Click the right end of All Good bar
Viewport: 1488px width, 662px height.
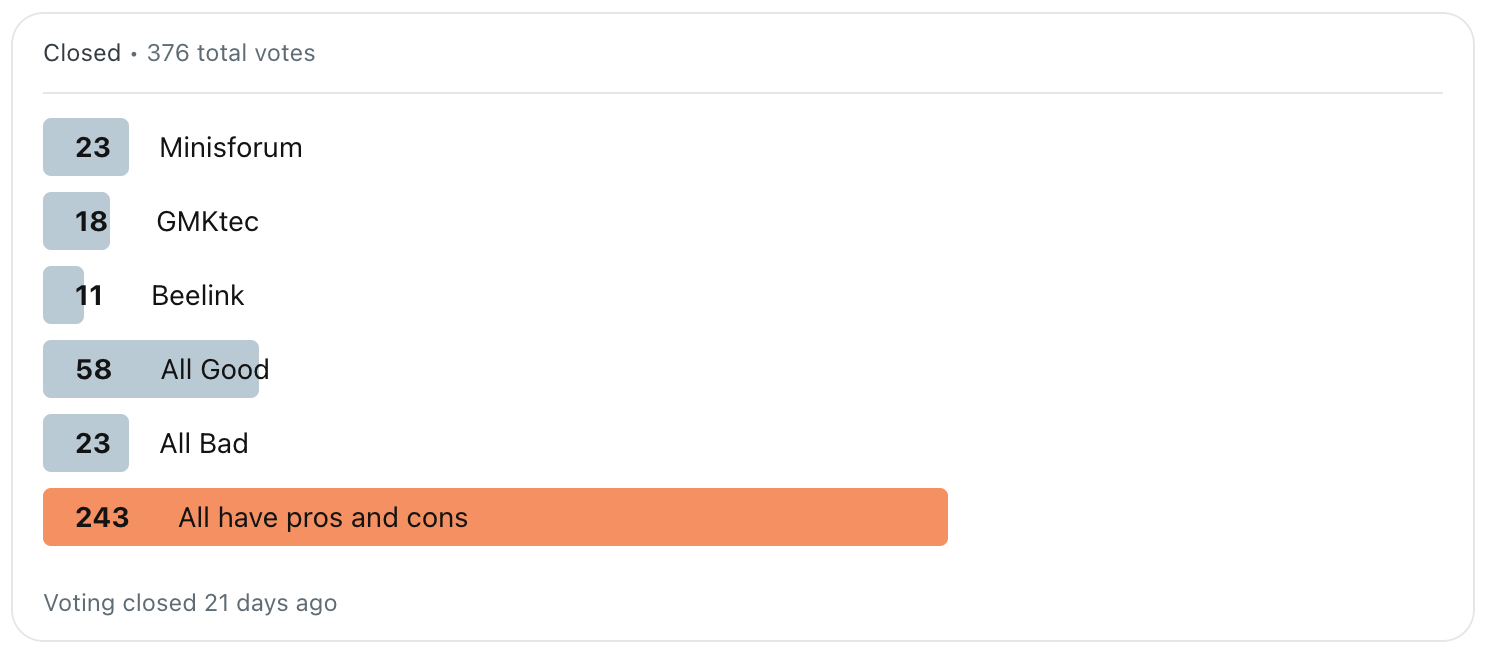[x=252, y=370]
